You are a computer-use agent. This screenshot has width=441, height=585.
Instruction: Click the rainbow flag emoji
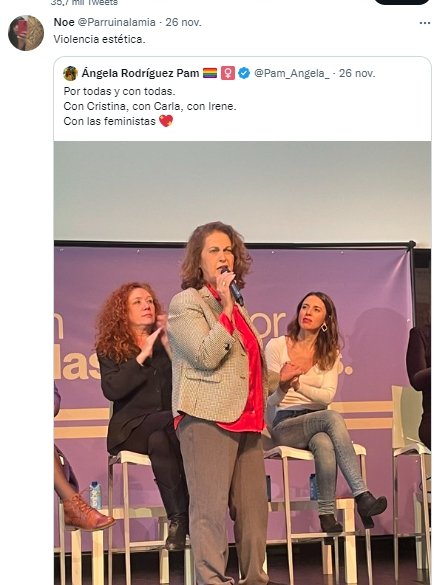click(210, 73)
